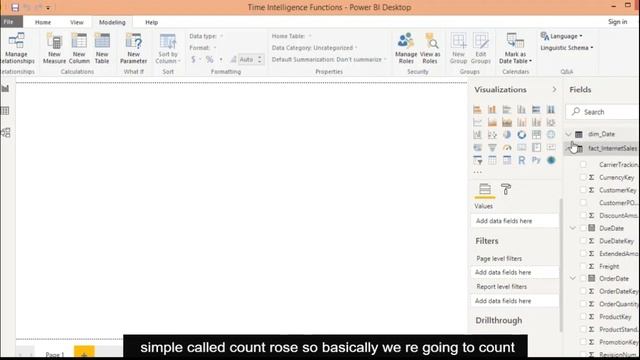Image resolution: width=640 pixels, height=360 pixels.
Task: Check the Freight field
Action: 583,266
